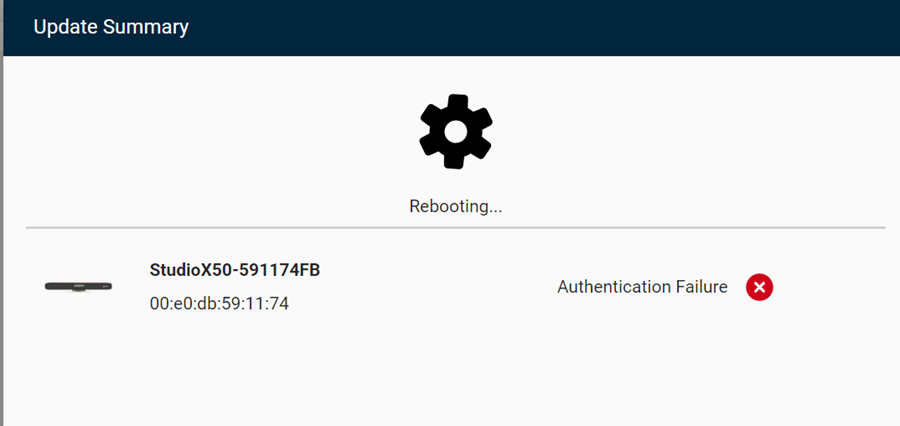Select the Studio X50 device image
This screenshot has width=900, height=426.
pos(79,287)
